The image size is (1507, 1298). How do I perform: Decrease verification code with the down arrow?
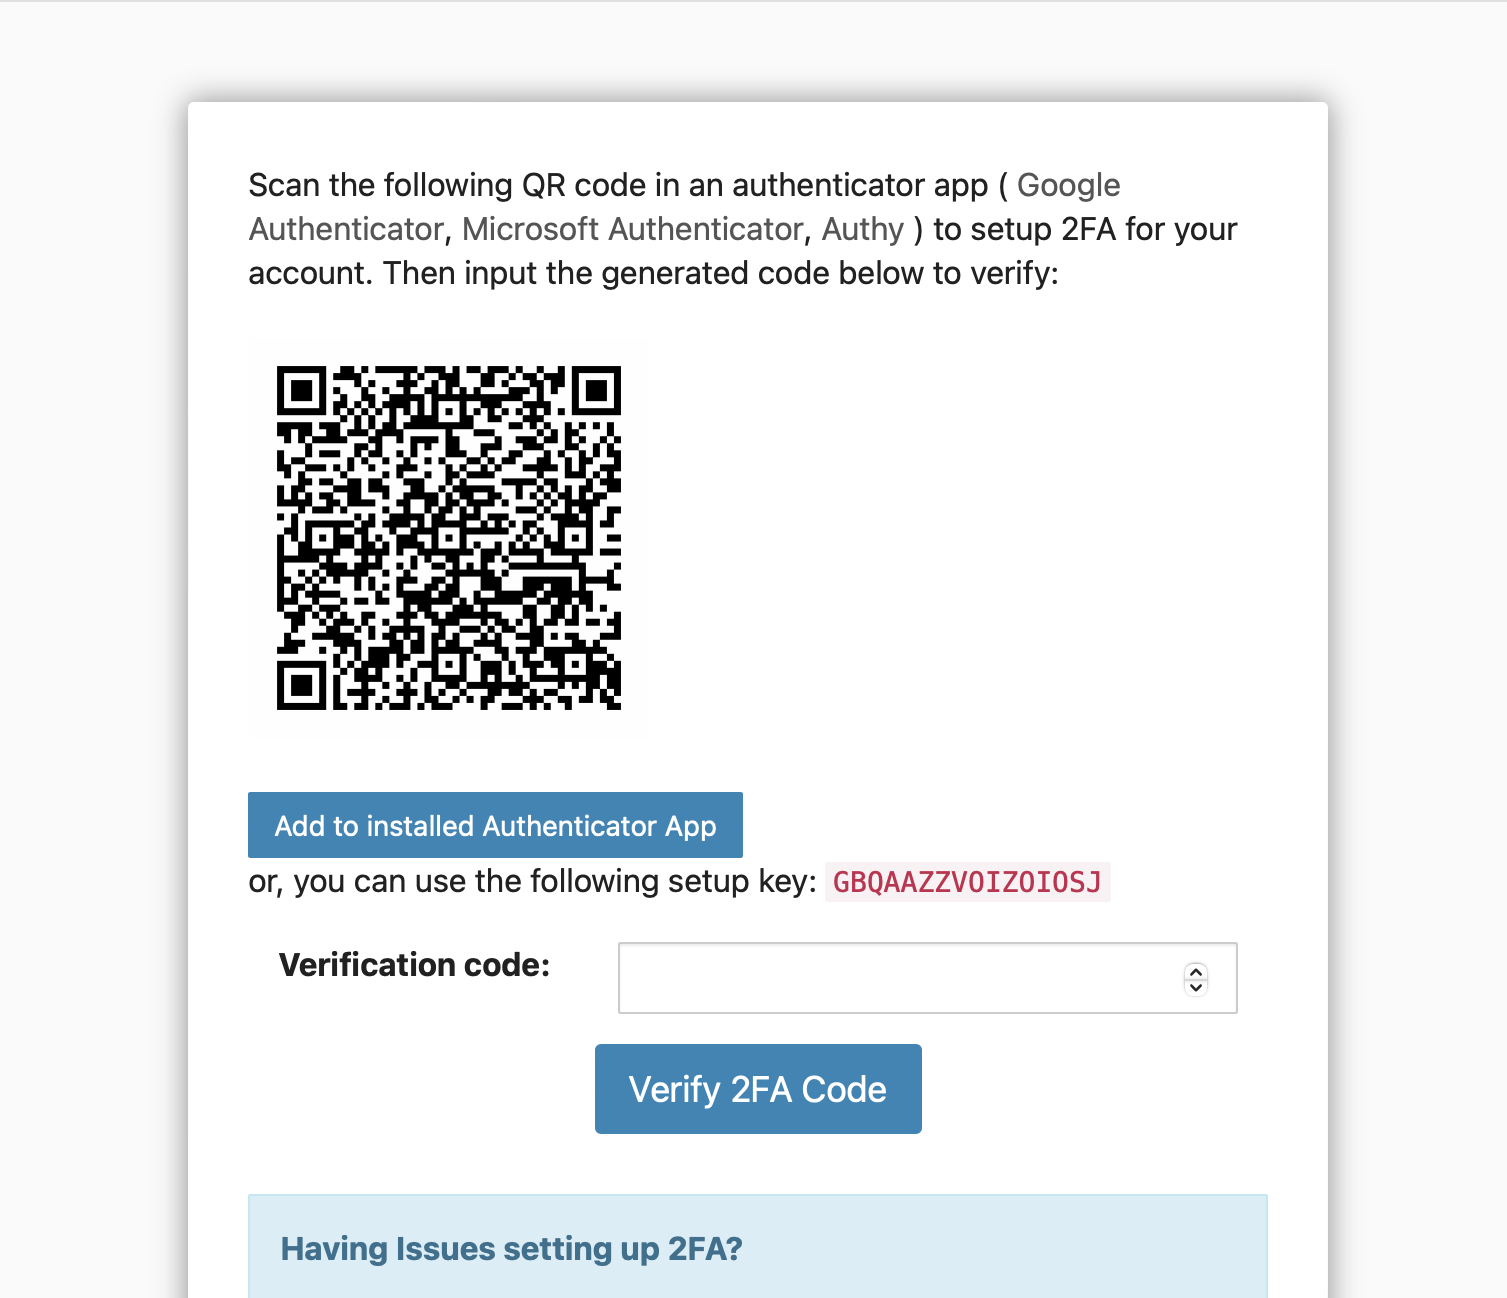pyautogui.click(x=1196, y=987)
